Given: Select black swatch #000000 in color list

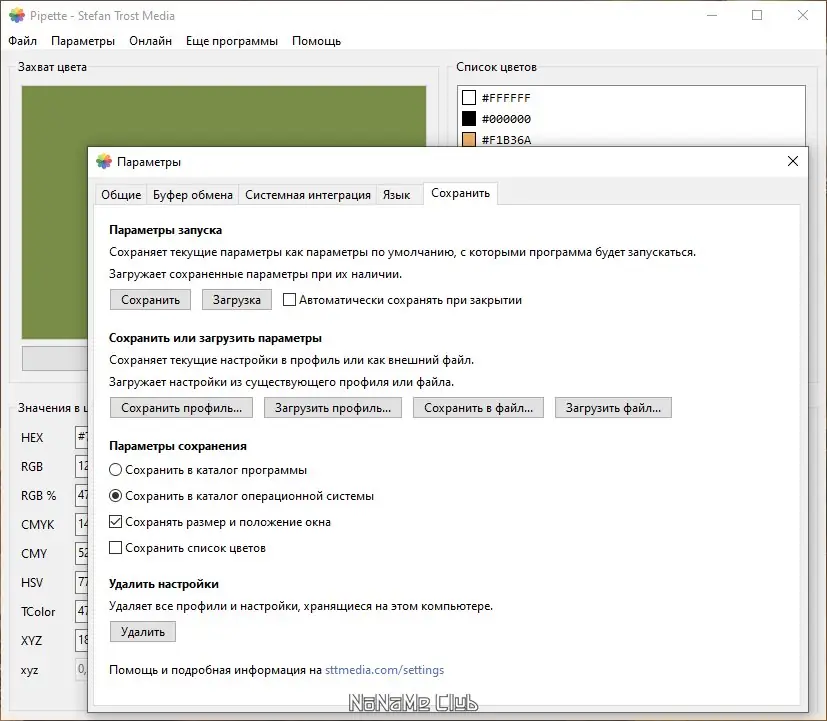Looking at the screenshot, I should click(x=469, y=119).
